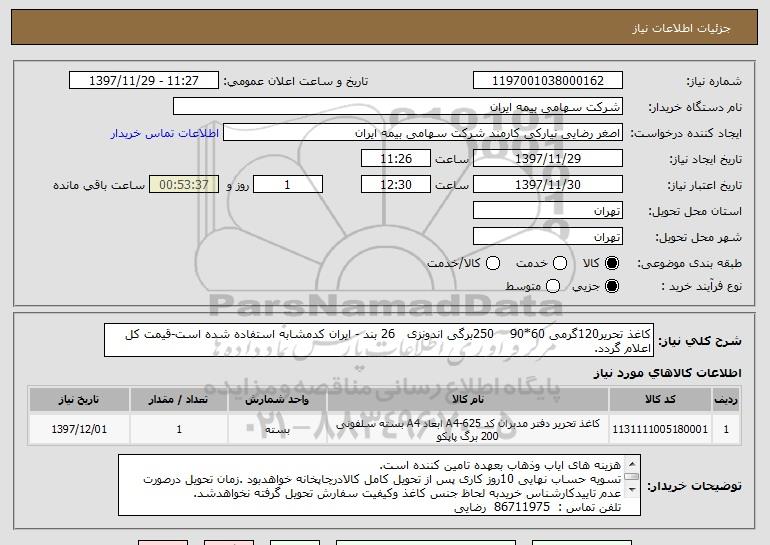
Task: Select the جزیی purchase process radio
Action: pyautogui.click(x=612, y=286)
